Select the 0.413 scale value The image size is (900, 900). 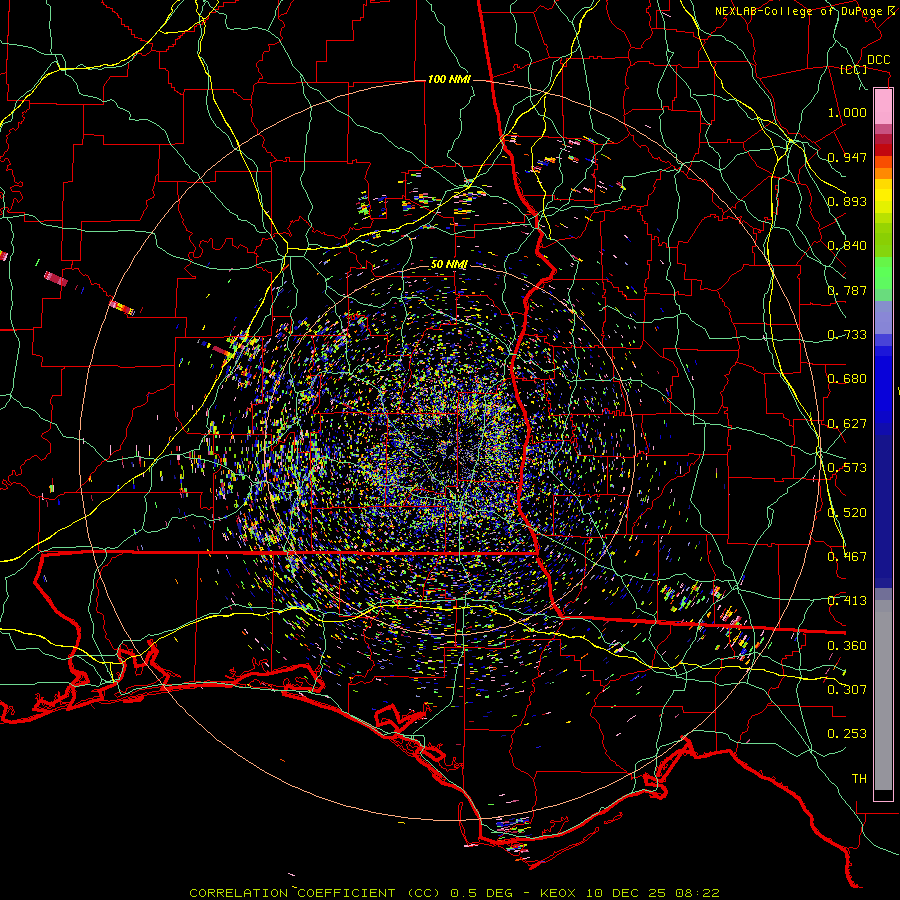point(847,601)
